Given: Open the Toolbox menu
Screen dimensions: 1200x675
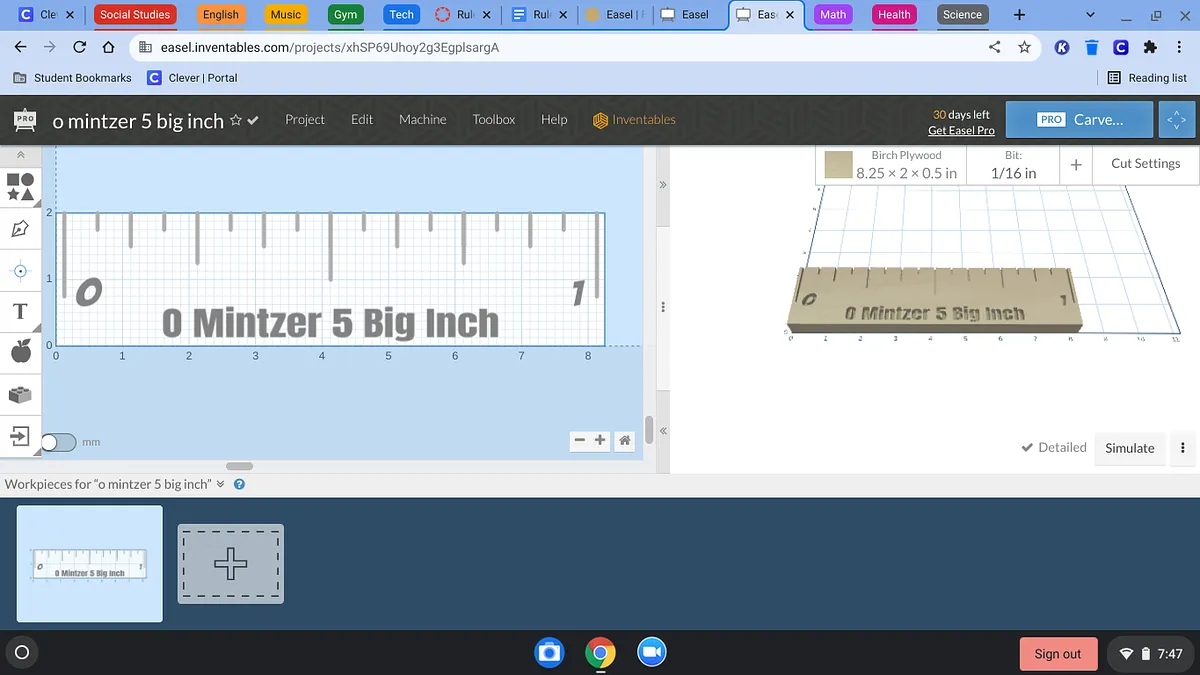Looking at the screenshot, I should coord(494,120).
